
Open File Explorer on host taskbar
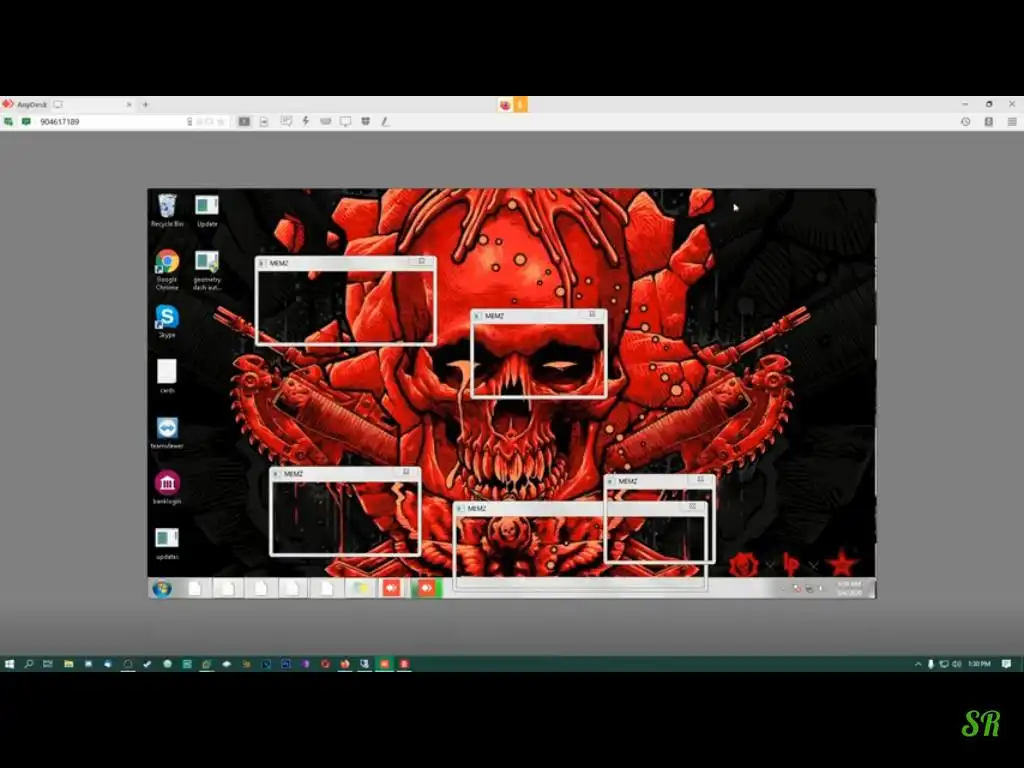(69, 664)
